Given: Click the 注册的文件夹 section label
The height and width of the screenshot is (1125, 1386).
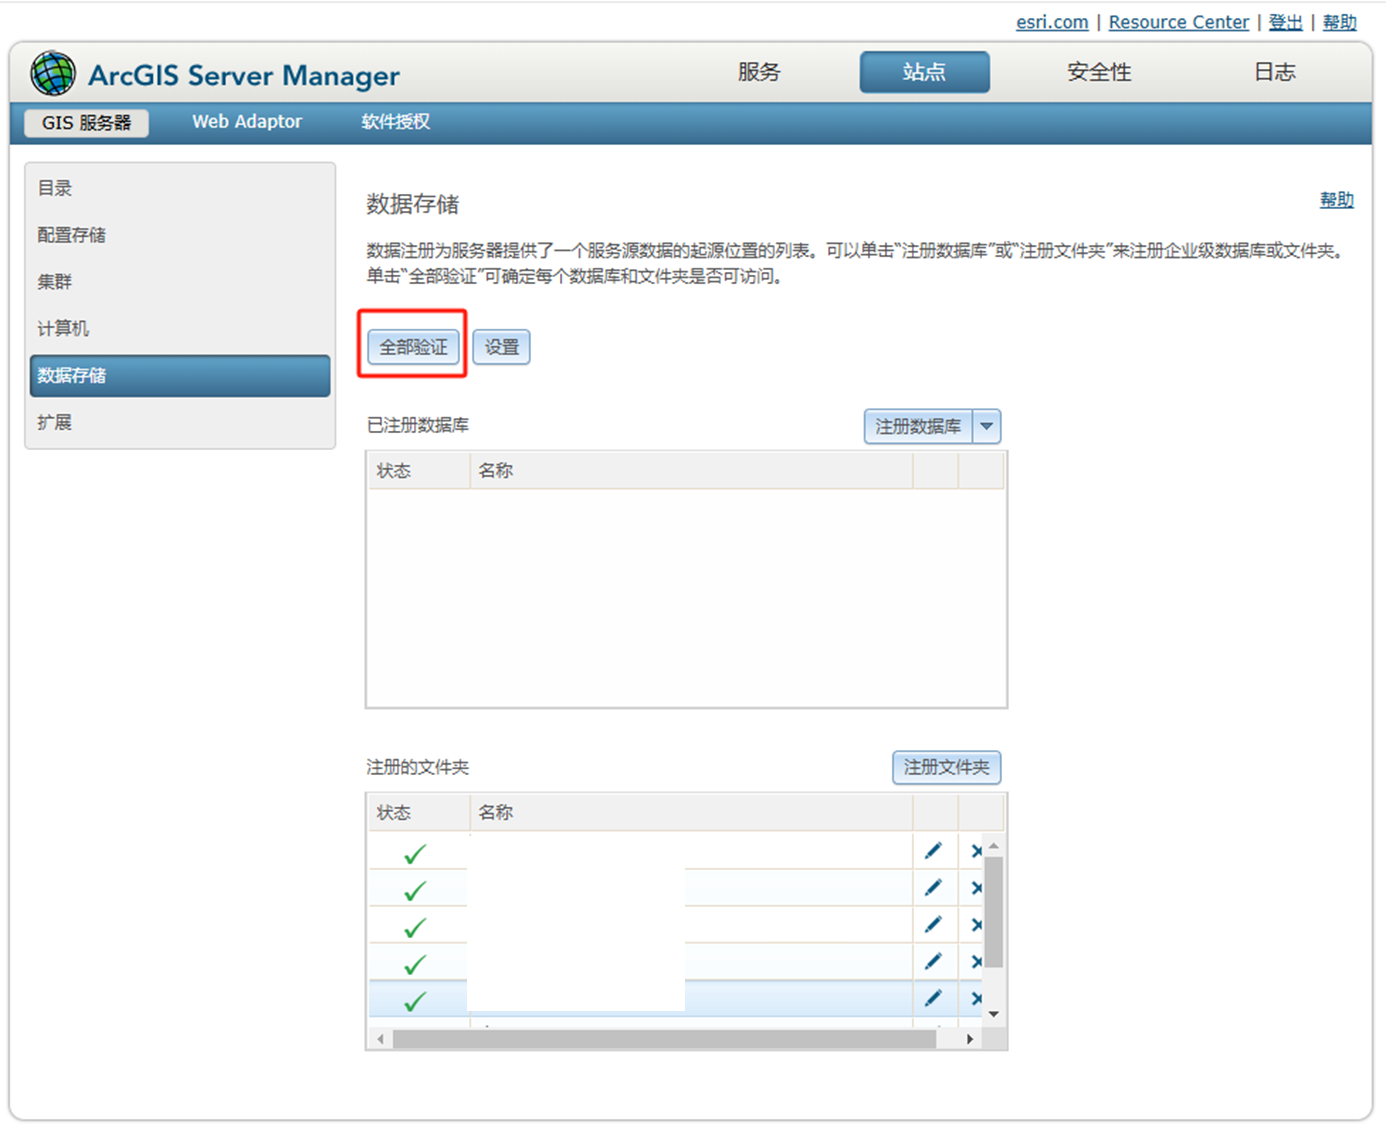Looking at the screenshot, I should click(418, 767).
